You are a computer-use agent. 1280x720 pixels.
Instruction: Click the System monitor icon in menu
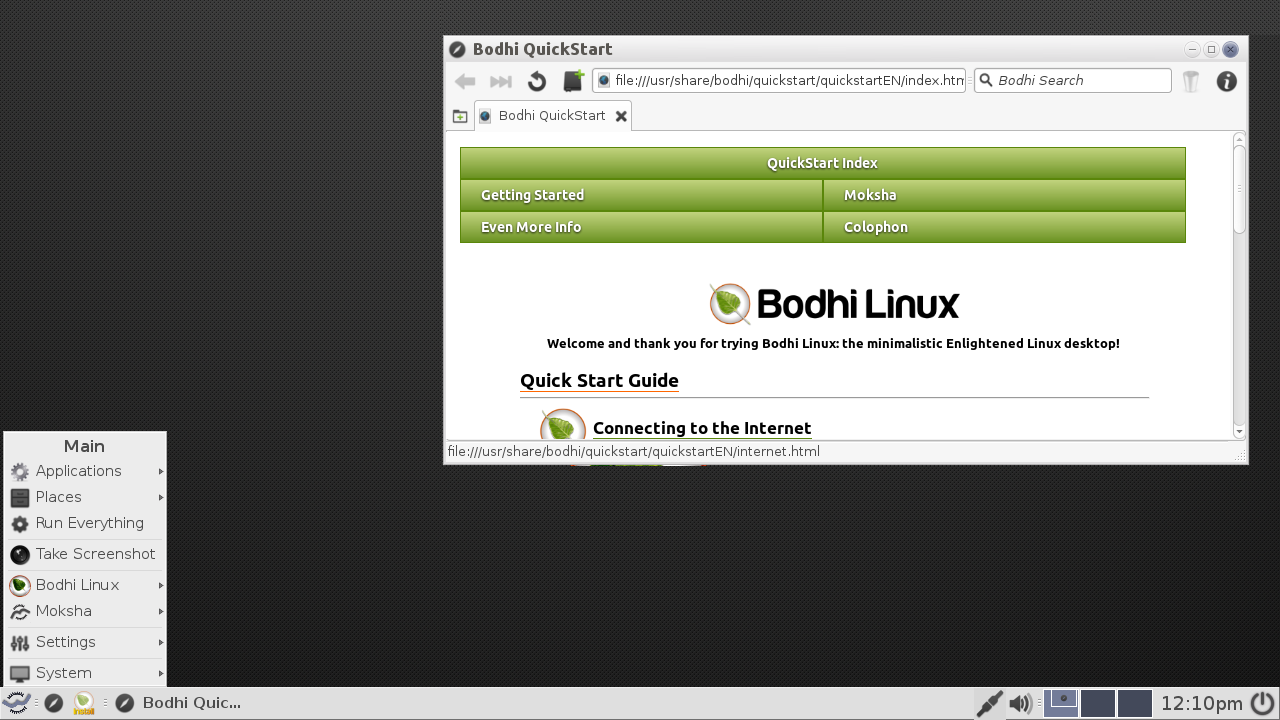tap(20, 674)
